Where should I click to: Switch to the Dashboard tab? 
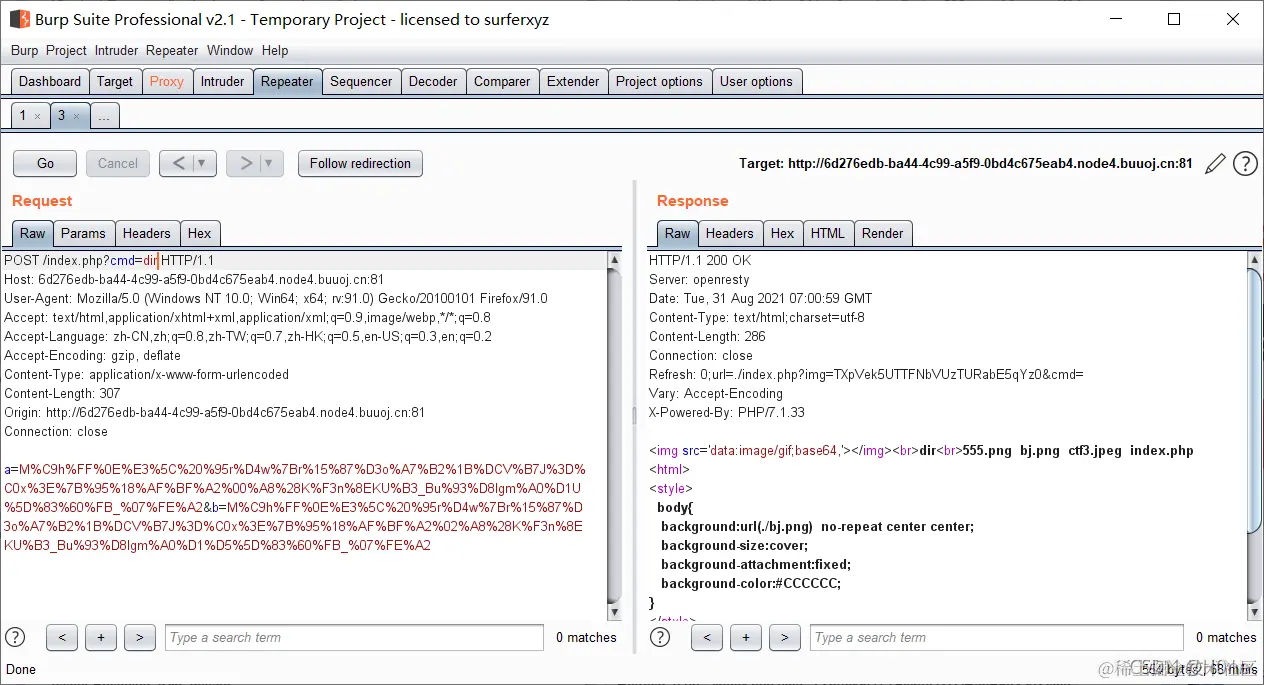pyautogui.click(x=50, y=82)
